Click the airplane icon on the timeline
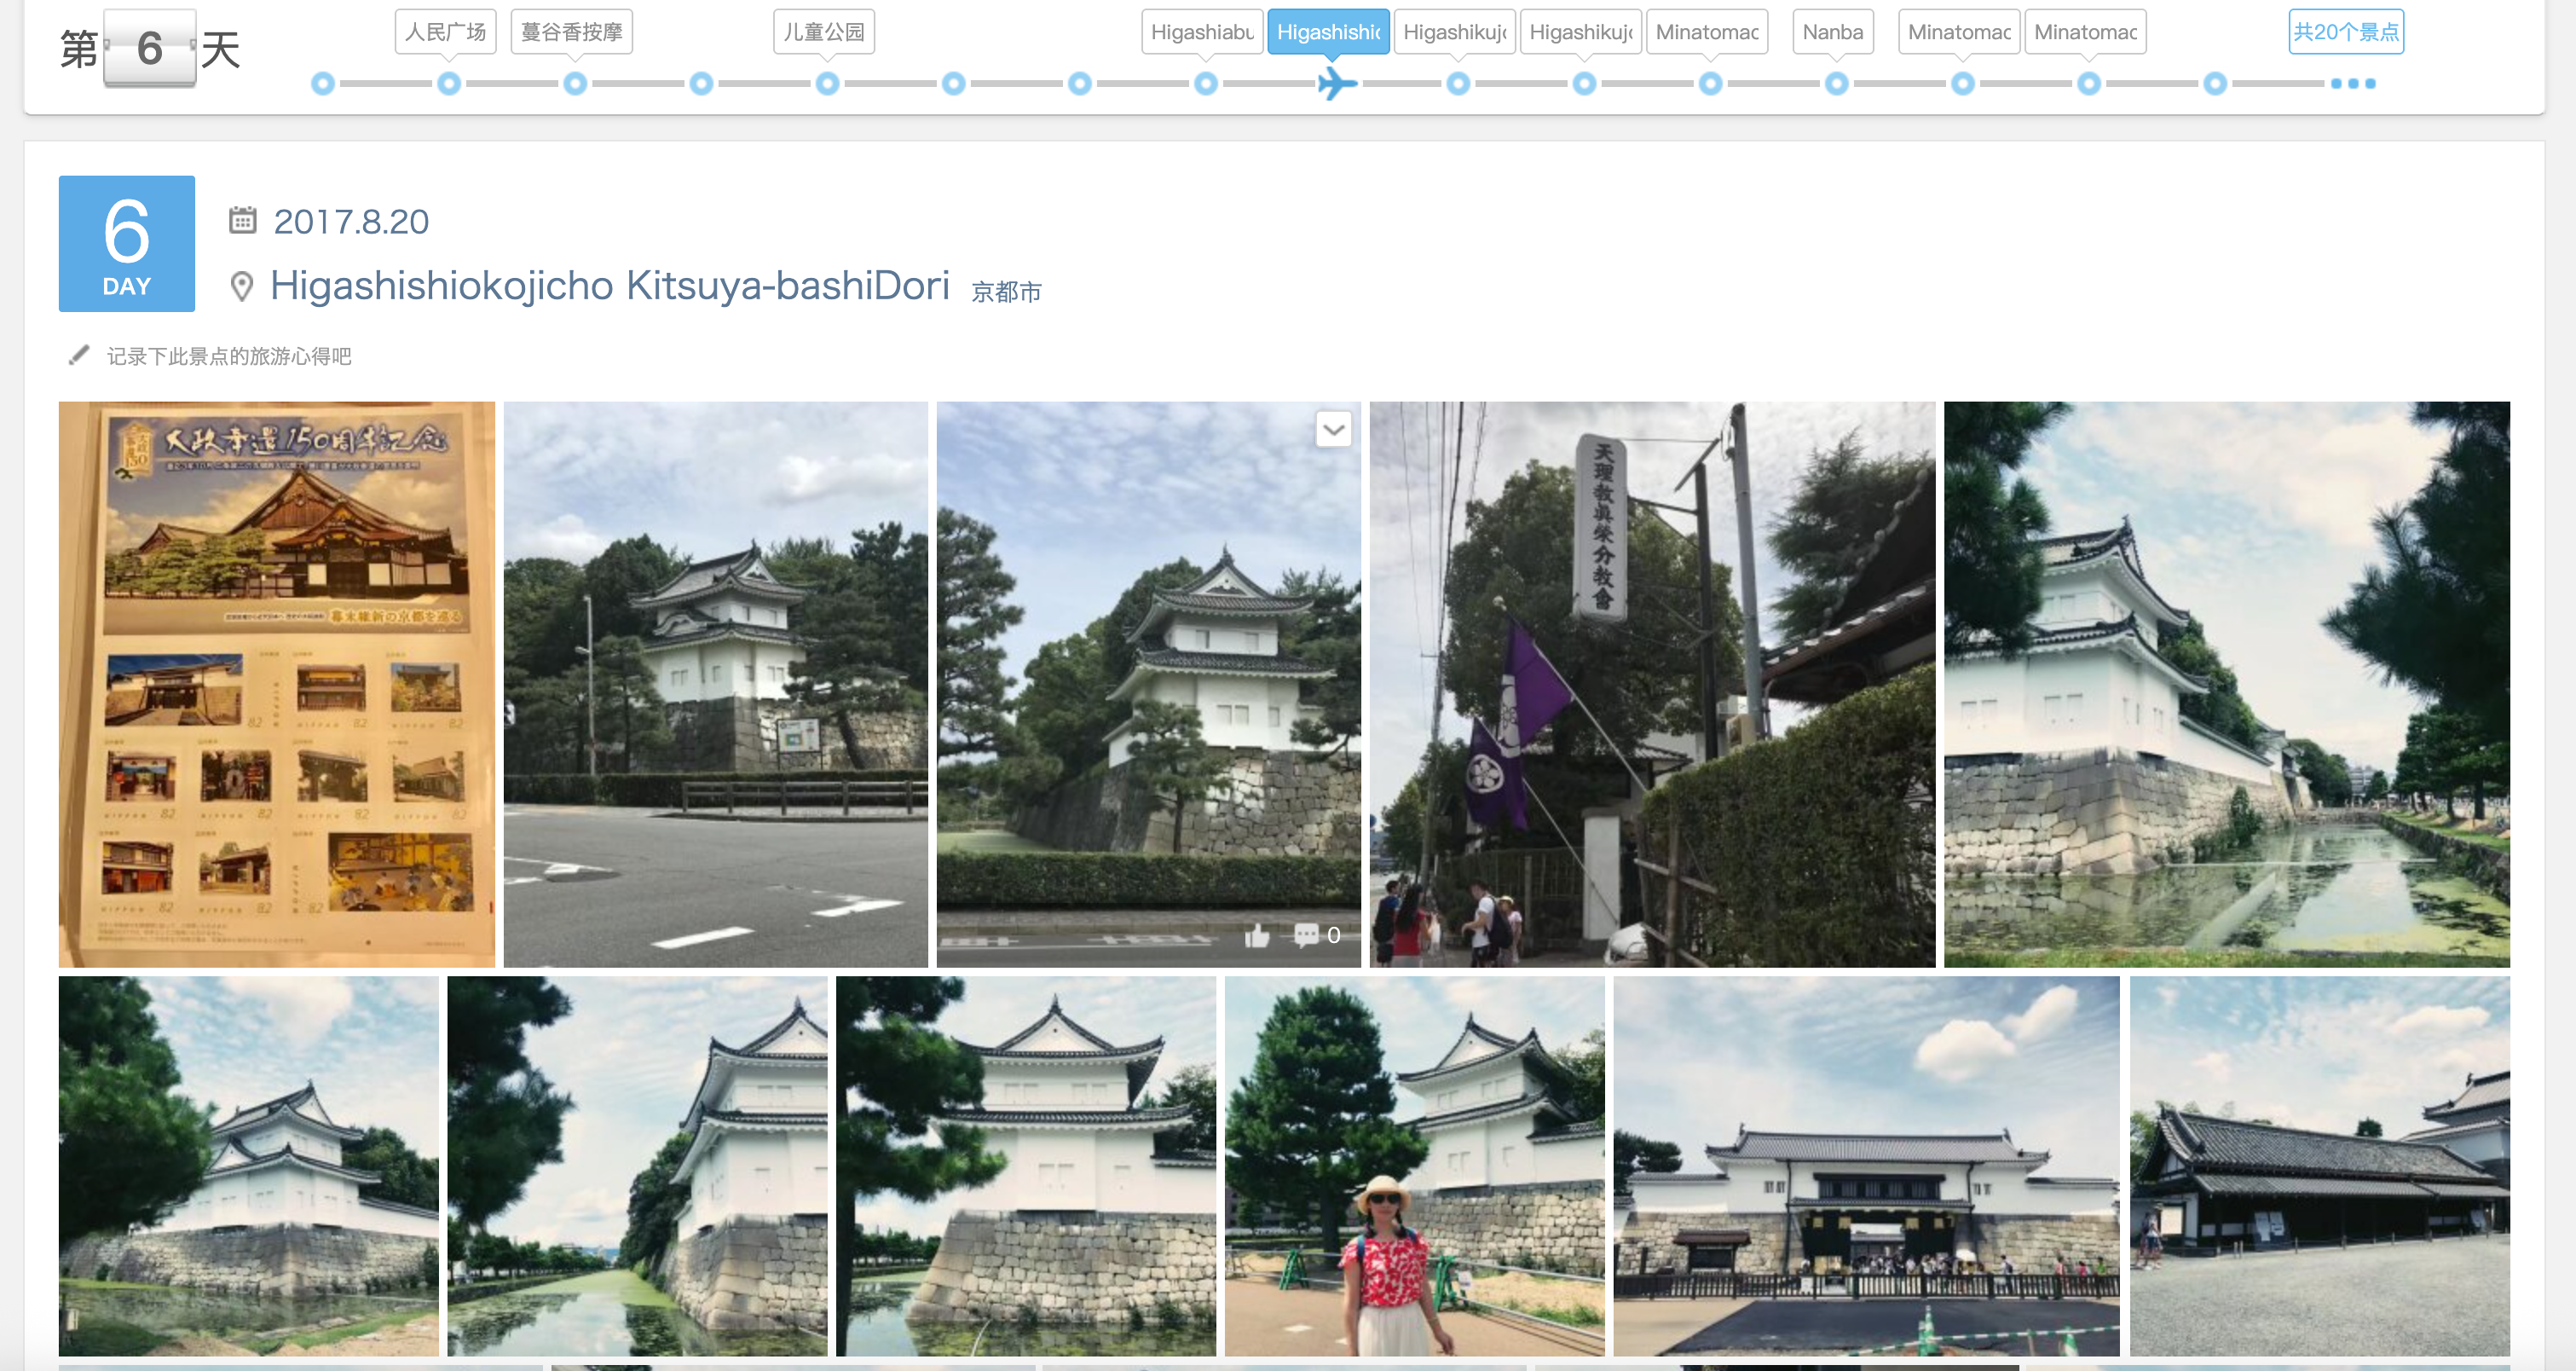Viewport: 2576px width, 1371px height. coord(1335,84)
